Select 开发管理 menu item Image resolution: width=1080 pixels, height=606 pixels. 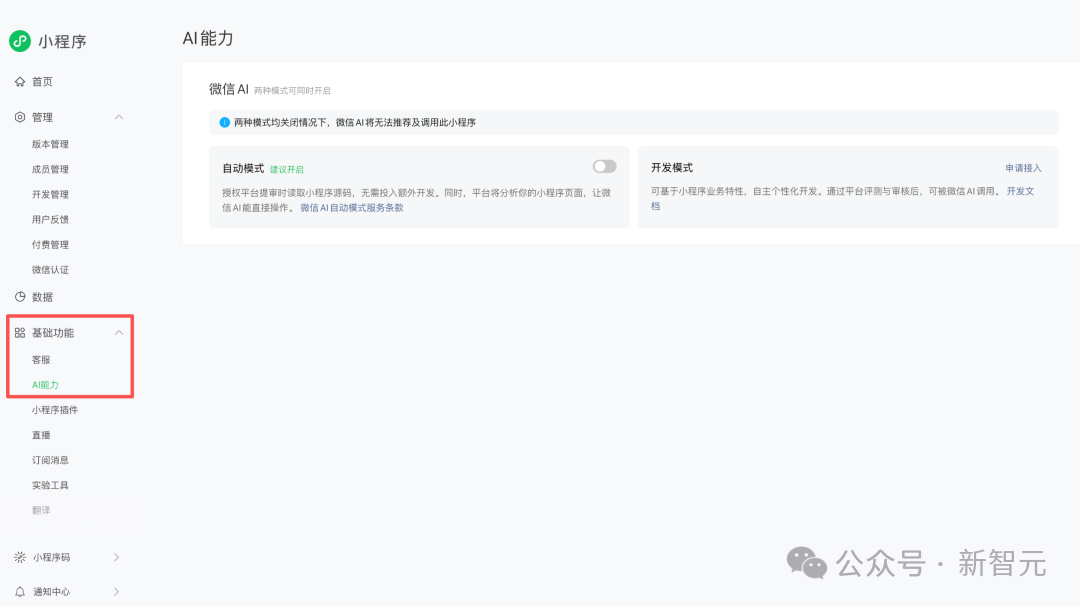coord(50,194)
